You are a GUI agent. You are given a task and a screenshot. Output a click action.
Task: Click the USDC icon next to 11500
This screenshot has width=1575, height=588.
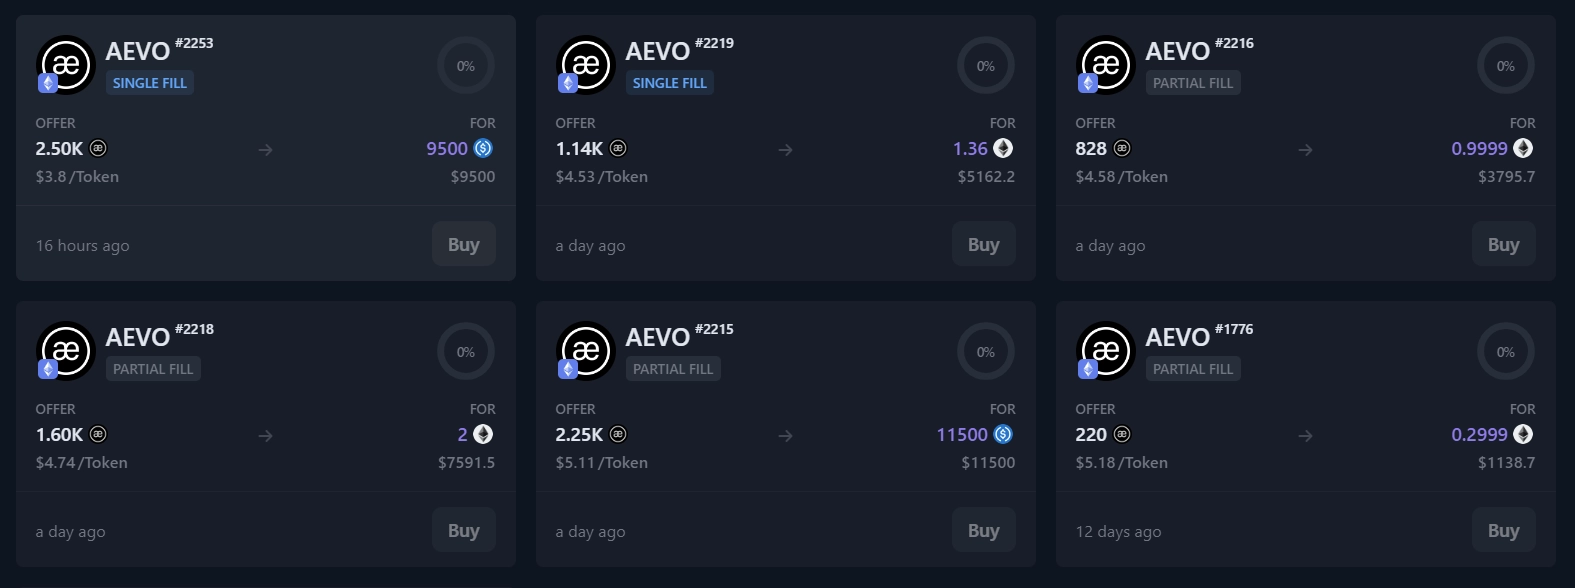pos(1003,434)
